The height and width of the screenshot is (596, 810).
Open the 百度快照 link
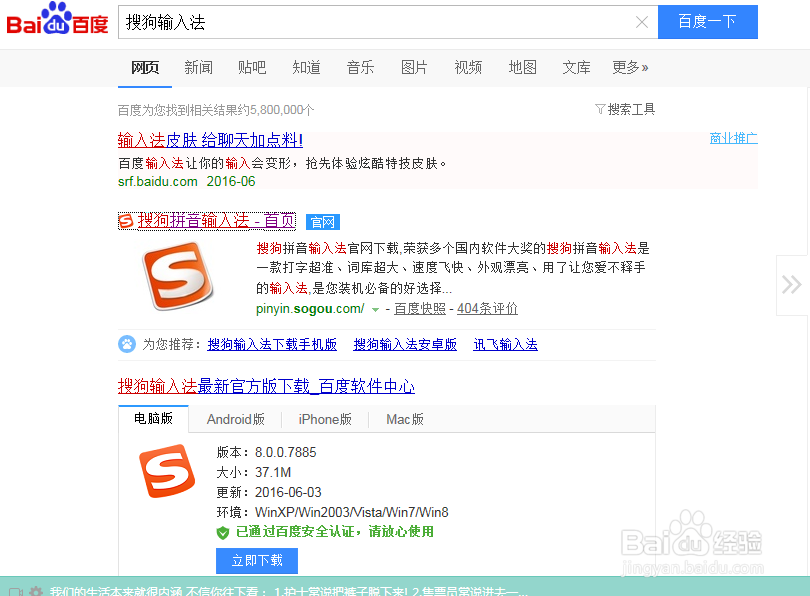pyautogui.click(x=420, y=309)
